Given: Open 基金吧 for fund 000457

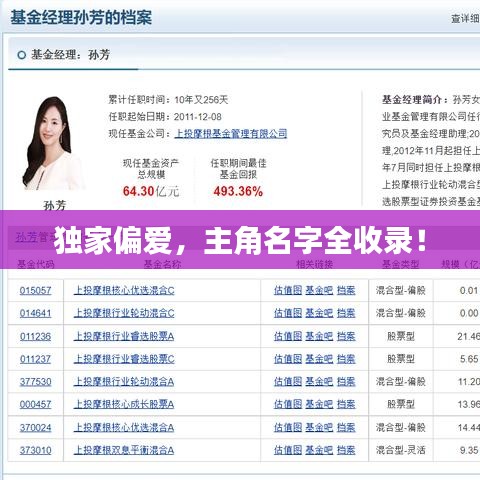Looking at the screenshot, I should click(319, 404).
